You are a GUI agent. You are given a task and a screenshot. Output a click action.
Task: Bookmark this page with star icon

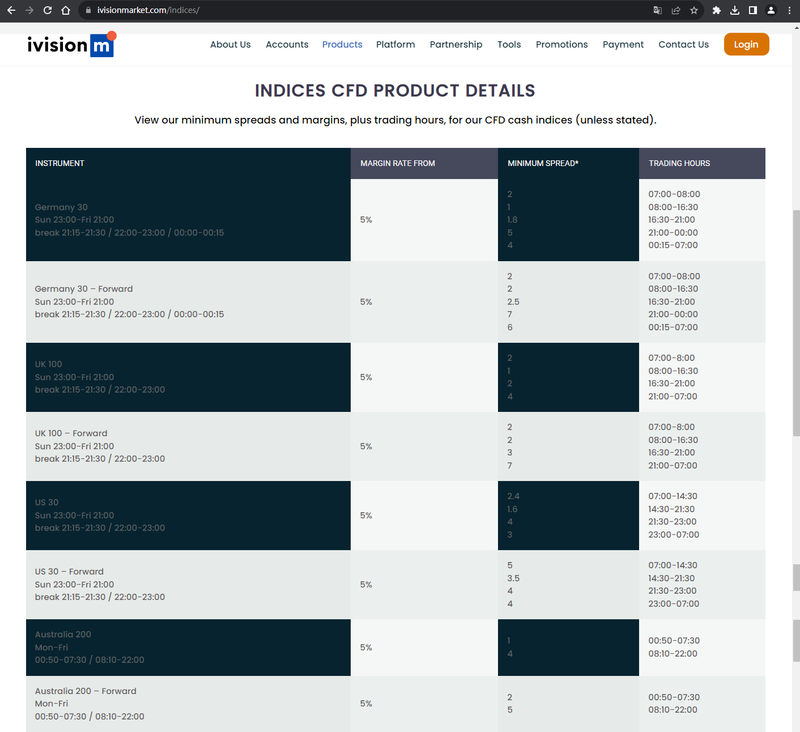pos(694,10)
